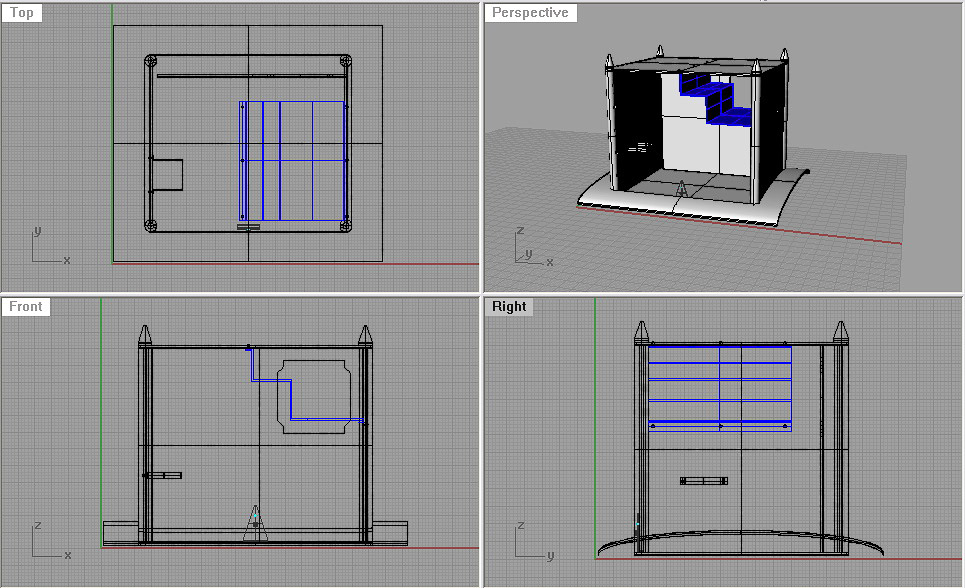Activate the Perspective viewport title label
The width and height of the screenshot is (965, 588).
pos(530,12)
